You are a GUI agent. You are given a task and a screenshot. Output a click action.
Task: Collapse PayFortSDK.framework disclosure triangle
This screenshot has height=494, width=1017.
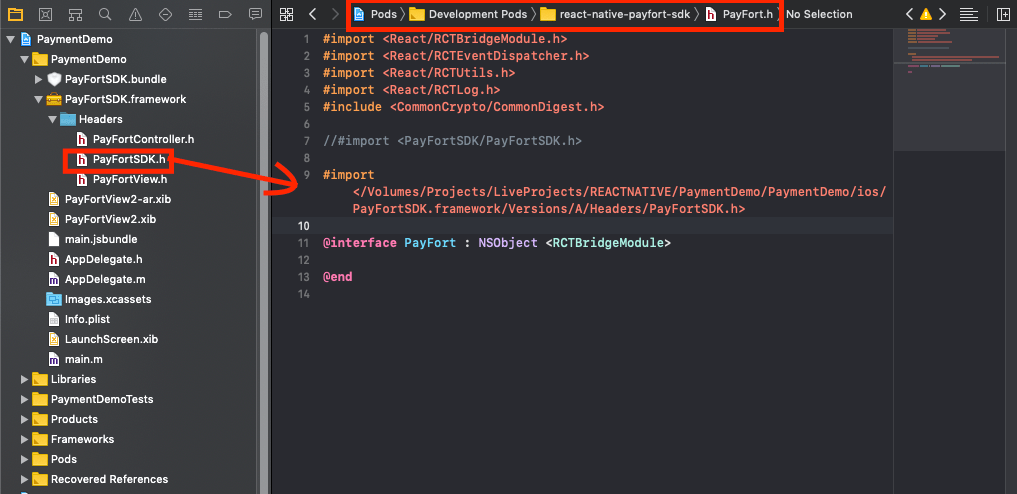tap(39, 100)
